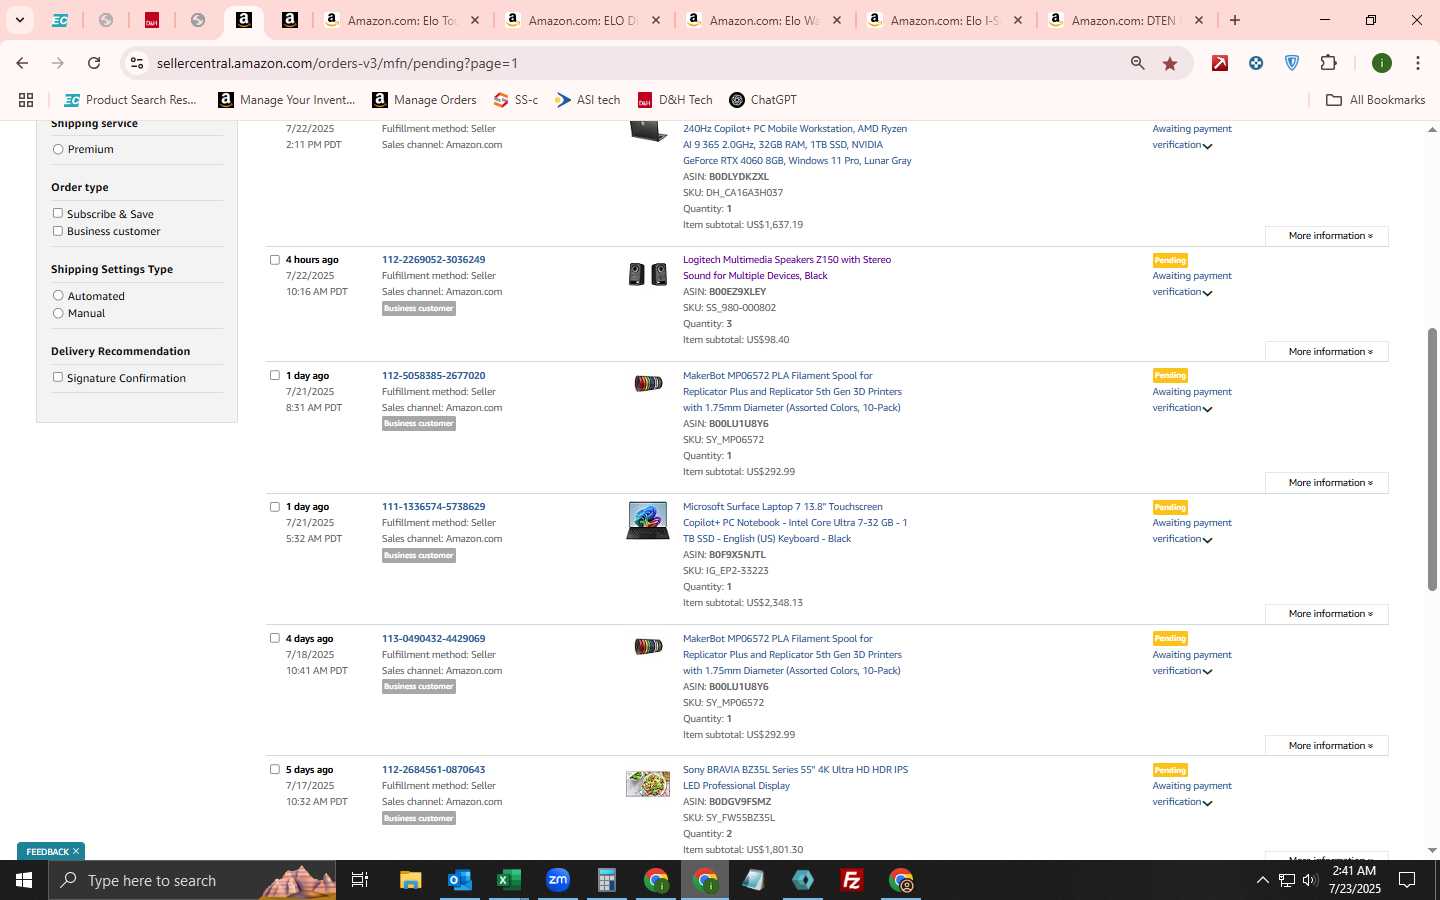Open order 112-2269052-3036249 link
This screenshot has height=900, width=1440.
[433, 260]
